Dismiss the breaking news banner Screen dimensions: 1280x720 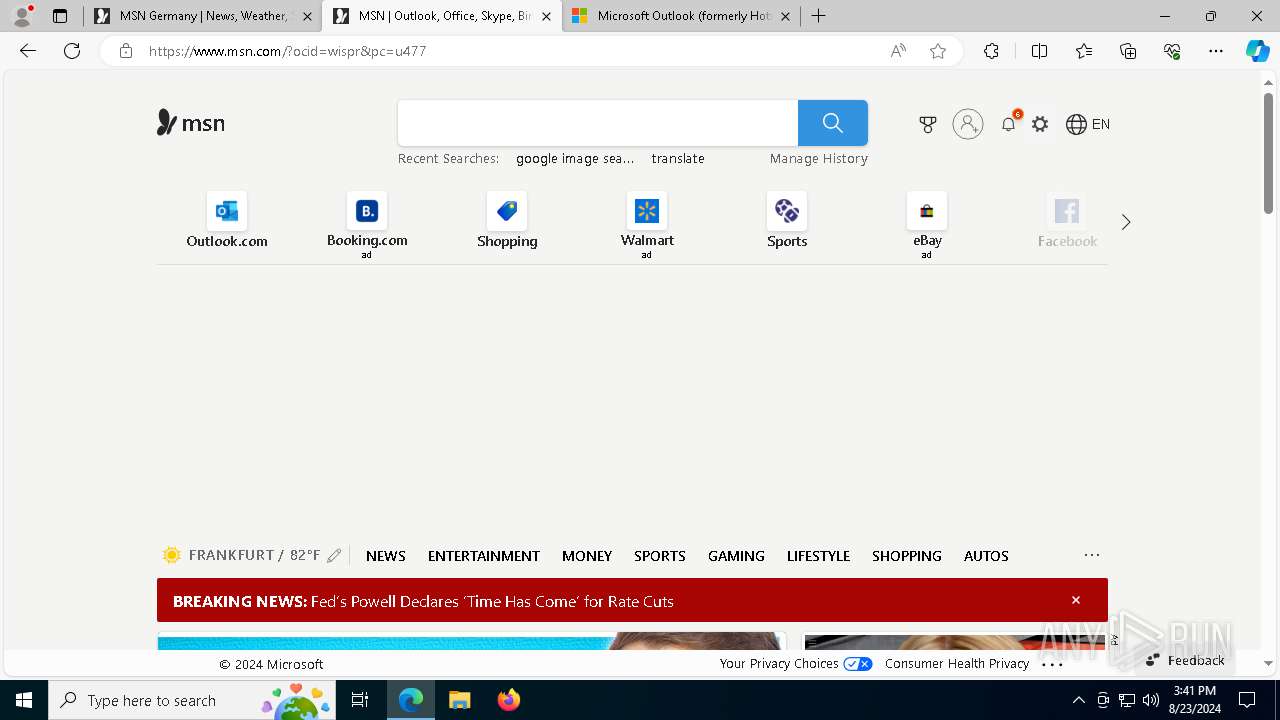1076,600
